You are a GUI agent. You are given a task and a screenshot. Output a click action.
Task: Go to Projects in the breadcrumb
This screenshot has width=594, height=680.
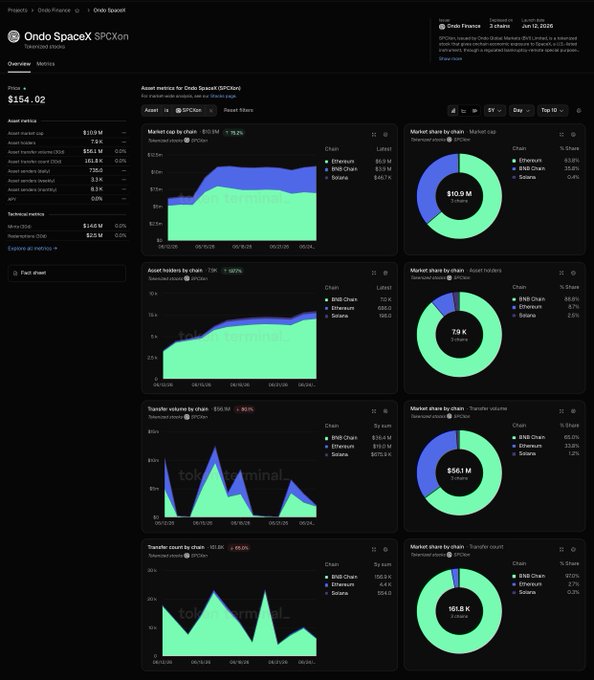[x=17, y=10]
